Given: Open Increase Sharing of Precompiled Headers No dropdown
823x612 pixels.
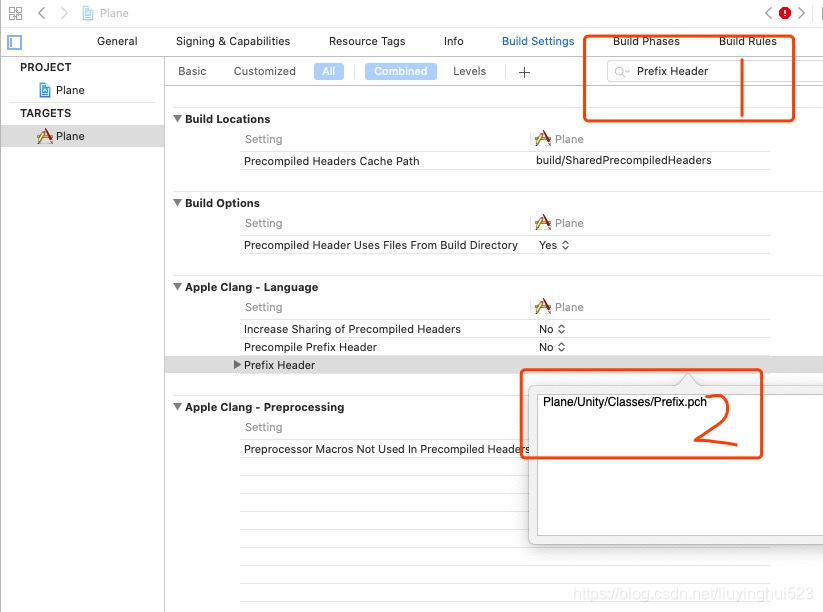Looking at the screenshot, I should click(x=552, y=329).
